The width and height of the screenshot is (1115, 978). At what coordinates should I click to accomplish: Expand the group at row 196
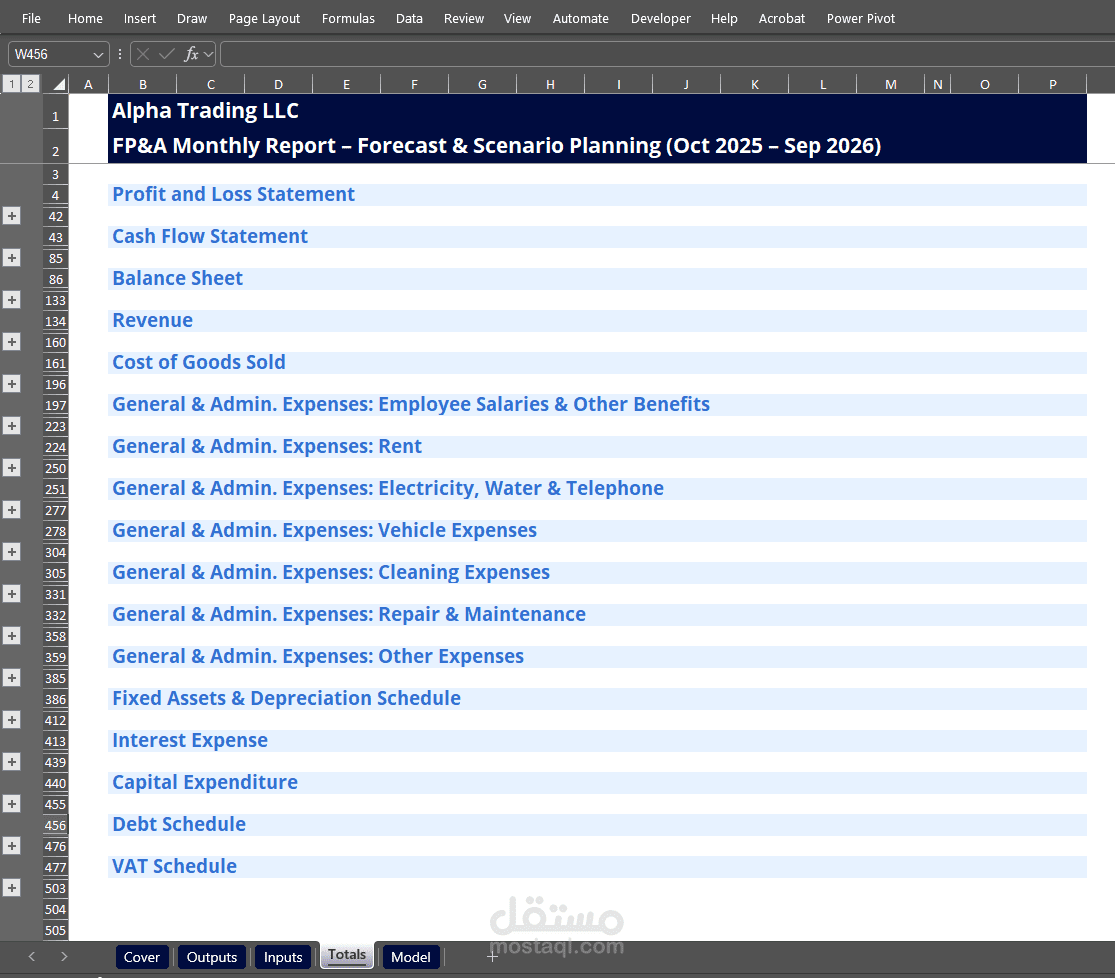tap(11, 383)
